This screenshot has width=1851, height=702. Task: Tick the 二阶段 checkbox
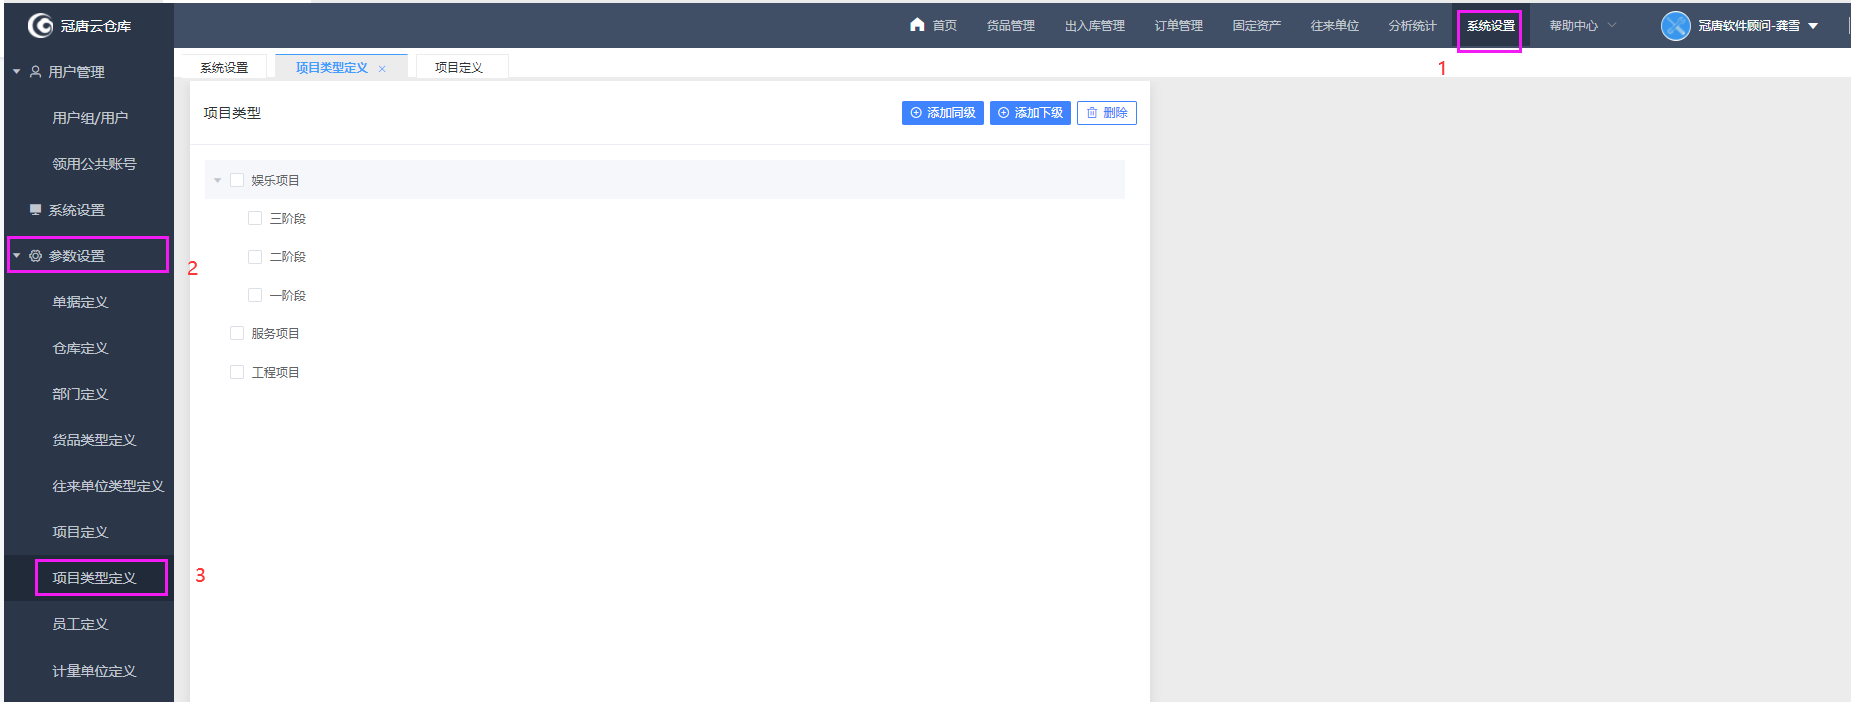pyautogui.click(x=255, y=257)
